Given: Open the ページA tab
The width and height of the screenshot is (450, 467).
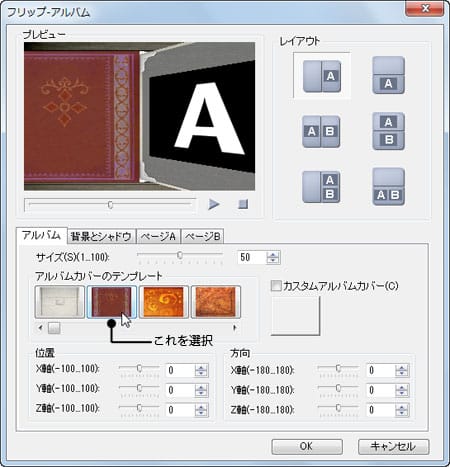Looking at the screenshot, I should click(x=158, y=237).
